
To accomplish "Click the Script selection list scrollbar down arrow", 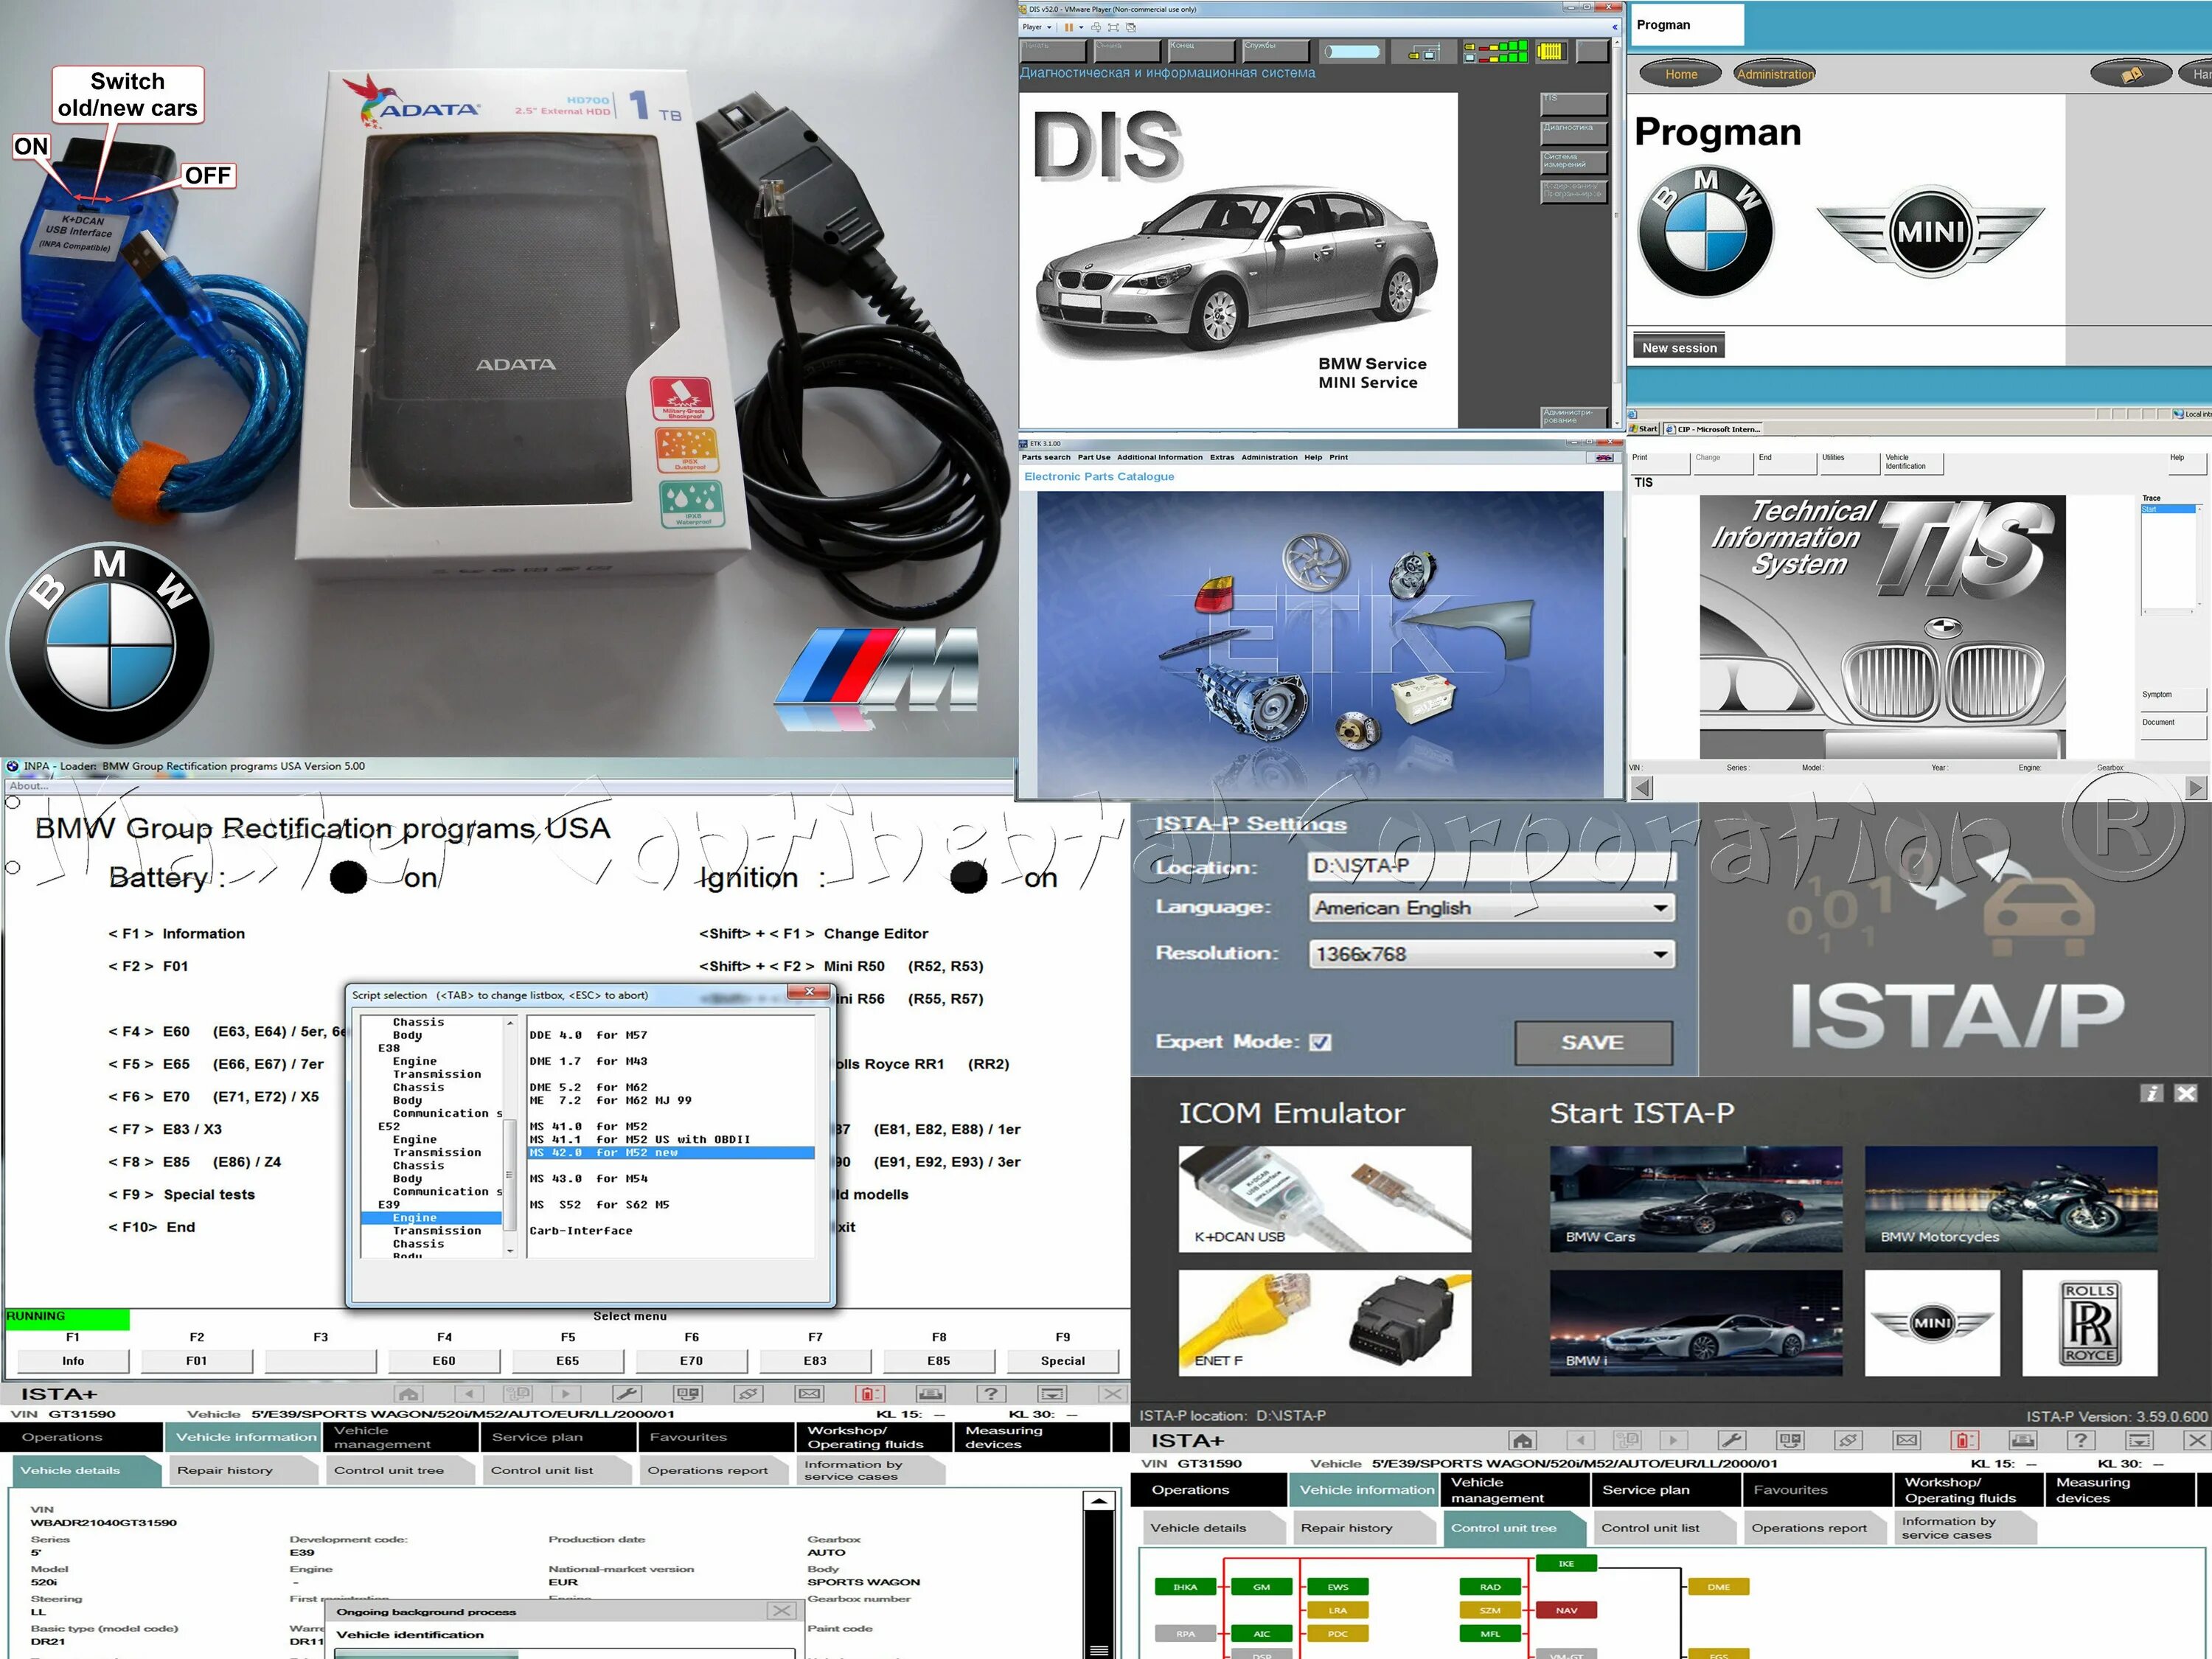I will (510, 1251).
